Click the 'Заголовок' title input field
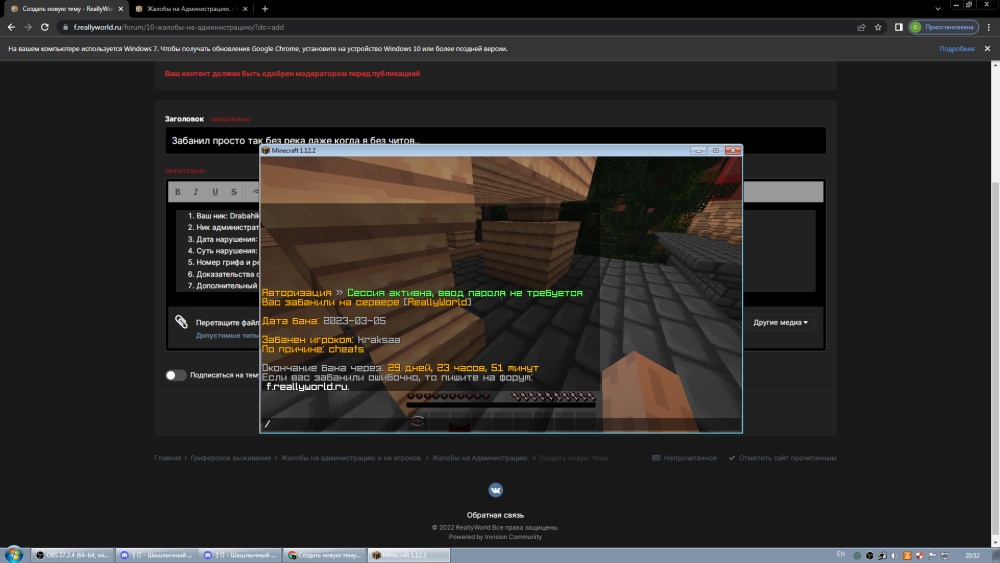1000x563 pixels. (496, 140)
